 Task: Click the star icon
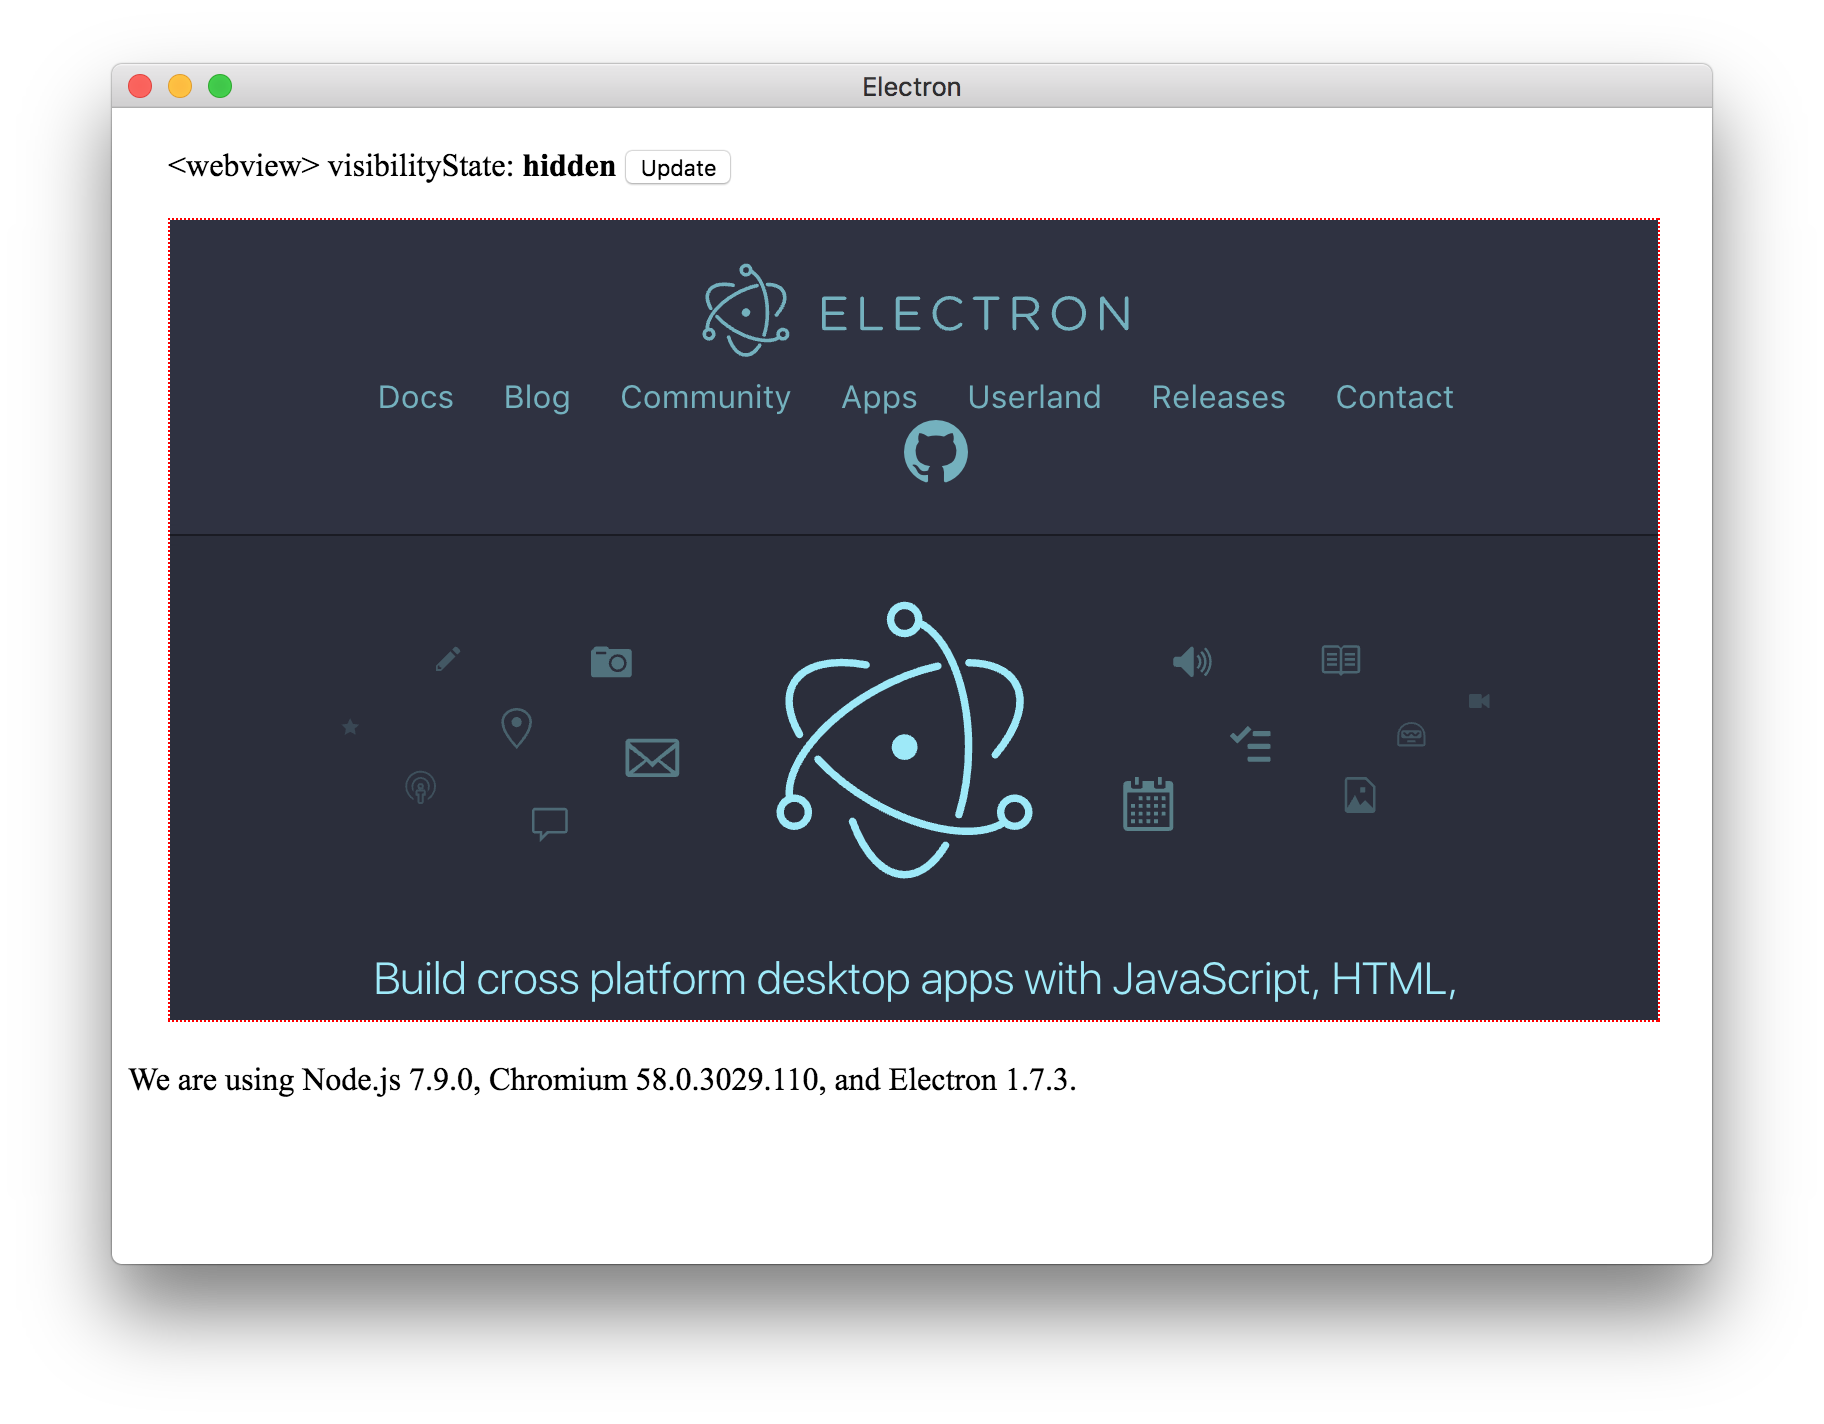pyautogui.click(x=350, y=727)
